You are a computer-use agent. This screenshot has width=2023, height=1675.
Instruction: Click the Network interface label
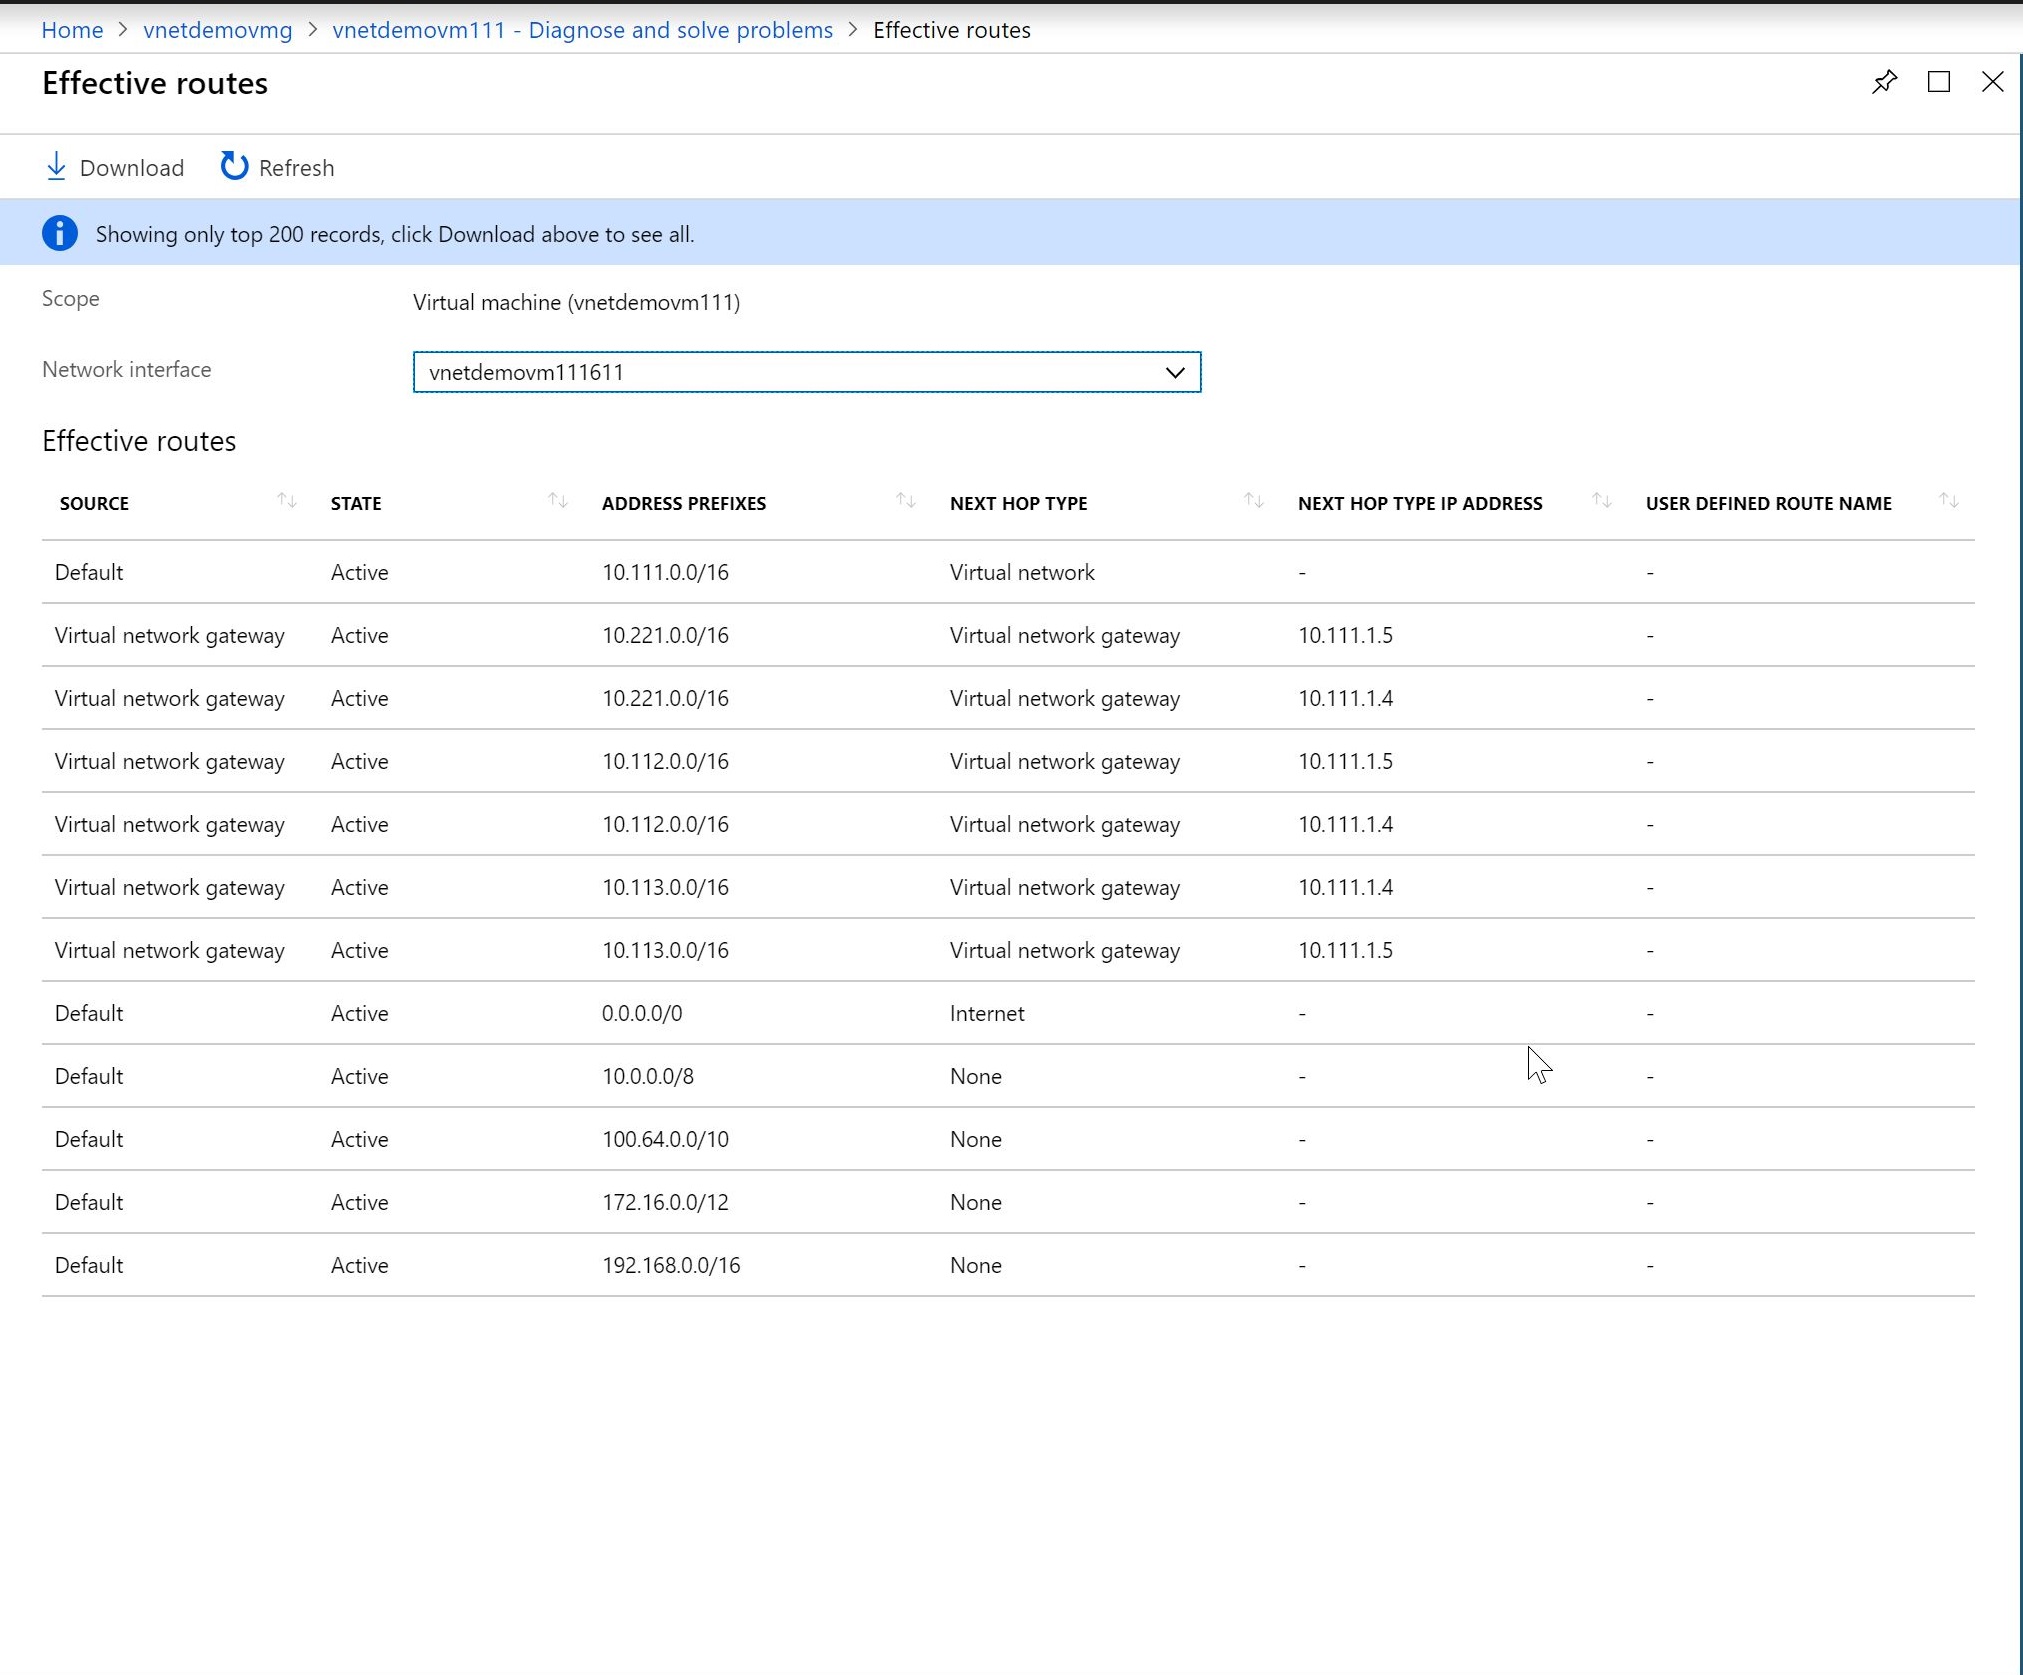[127, 369]
